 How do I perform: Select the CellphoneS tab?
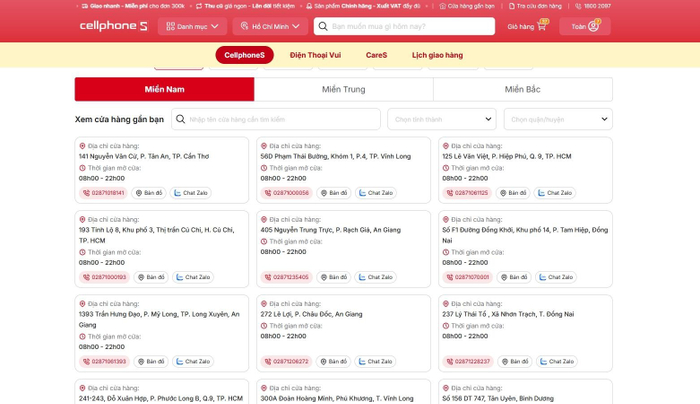click(244, 55)
